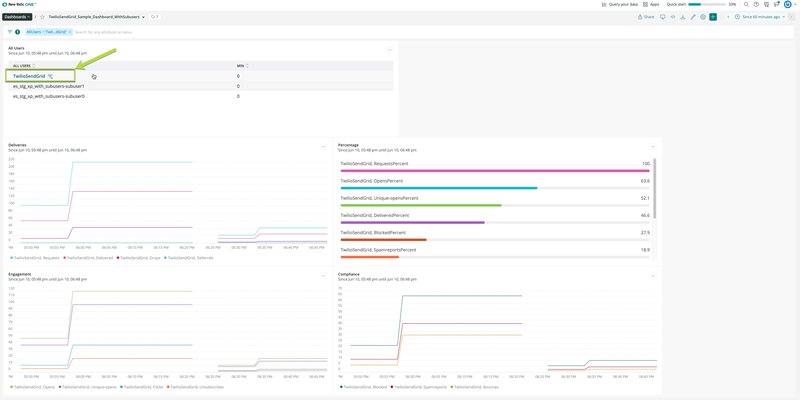Image resolution: width=800 pixels, height=400 pixels.
Task: Click the Share button
Action: pos(646,17)
